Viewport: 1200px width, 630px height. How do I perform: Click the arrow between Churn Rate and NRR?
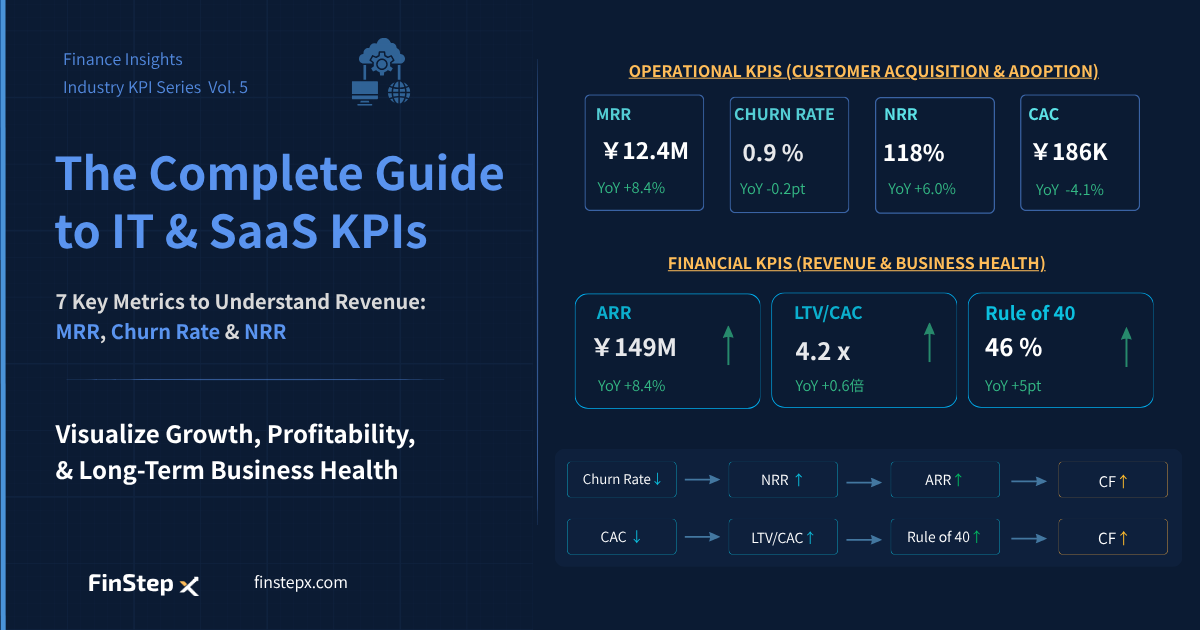click(x=703, y=480)
